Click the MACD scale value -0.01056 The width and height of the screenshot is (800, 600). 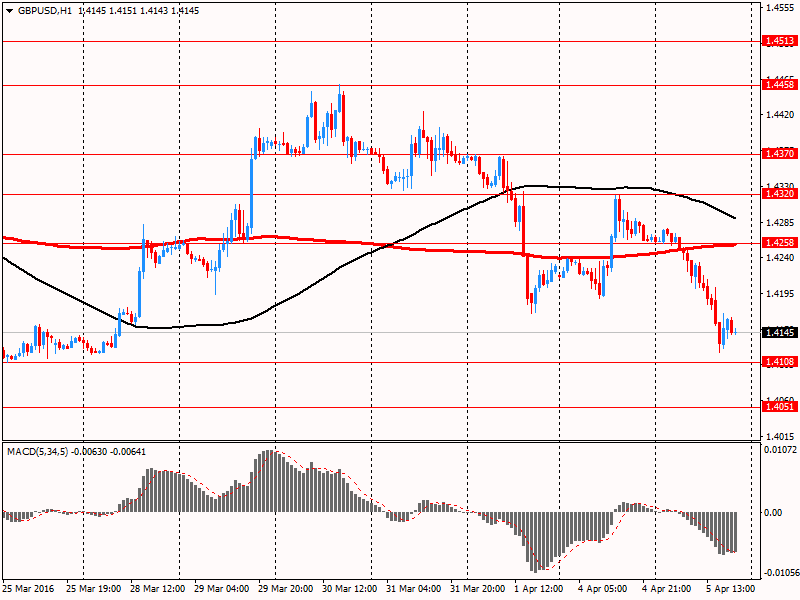[x=780, y=573]
